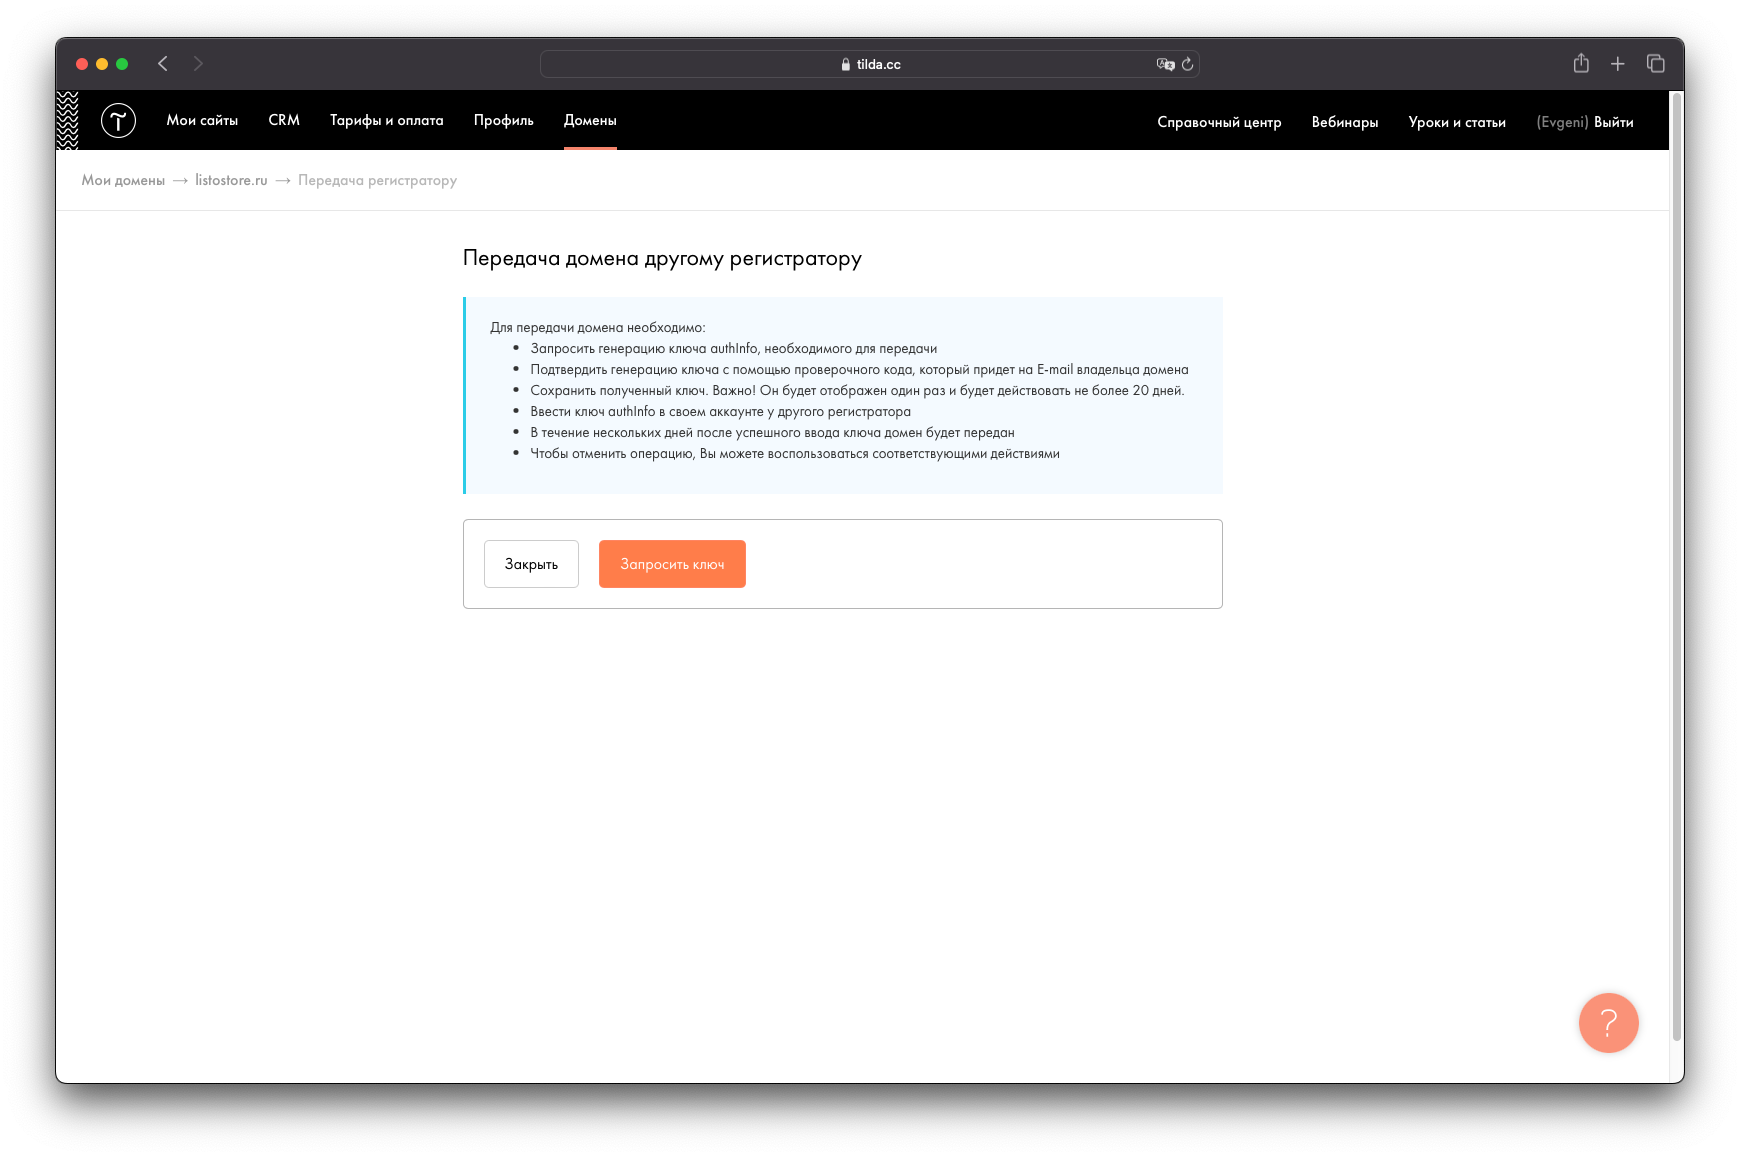Click the line Сохранить полученный ключ
Image resolution: width=1740 pixels, height=1157 pixels.
click(857, 390)
